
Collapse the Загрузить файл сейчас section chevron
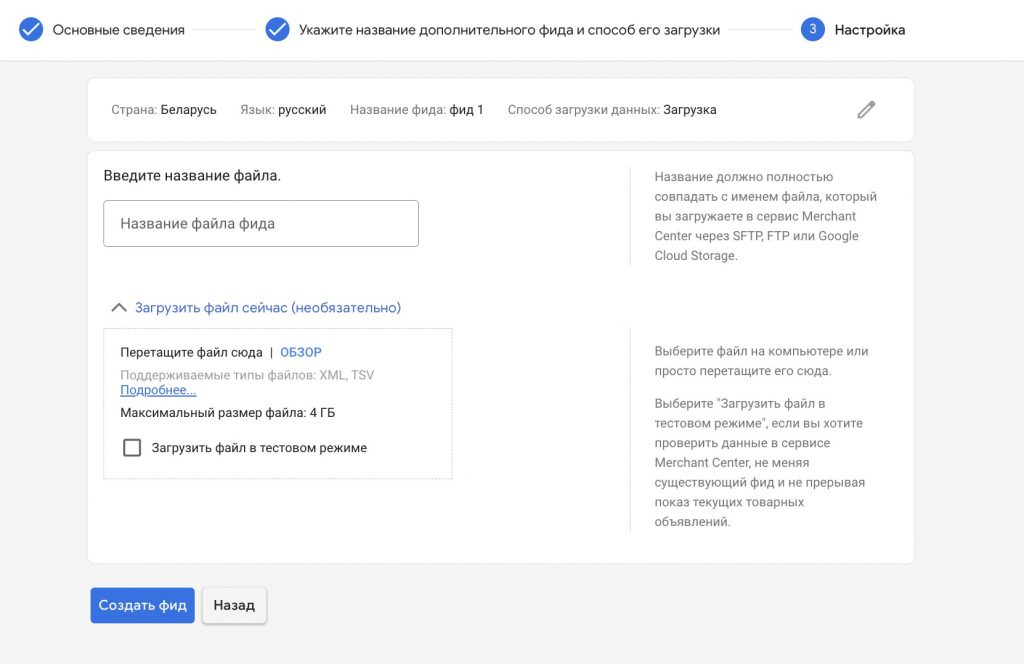point(119,308)
